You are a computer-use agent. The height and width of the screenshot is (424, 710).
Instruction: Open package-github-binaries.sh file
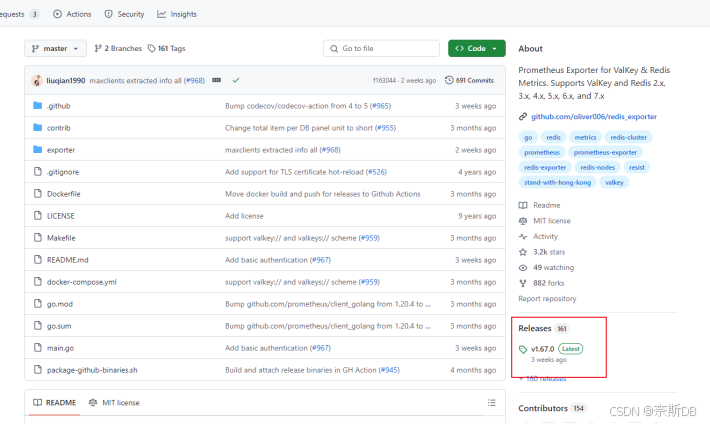[92, 370]
